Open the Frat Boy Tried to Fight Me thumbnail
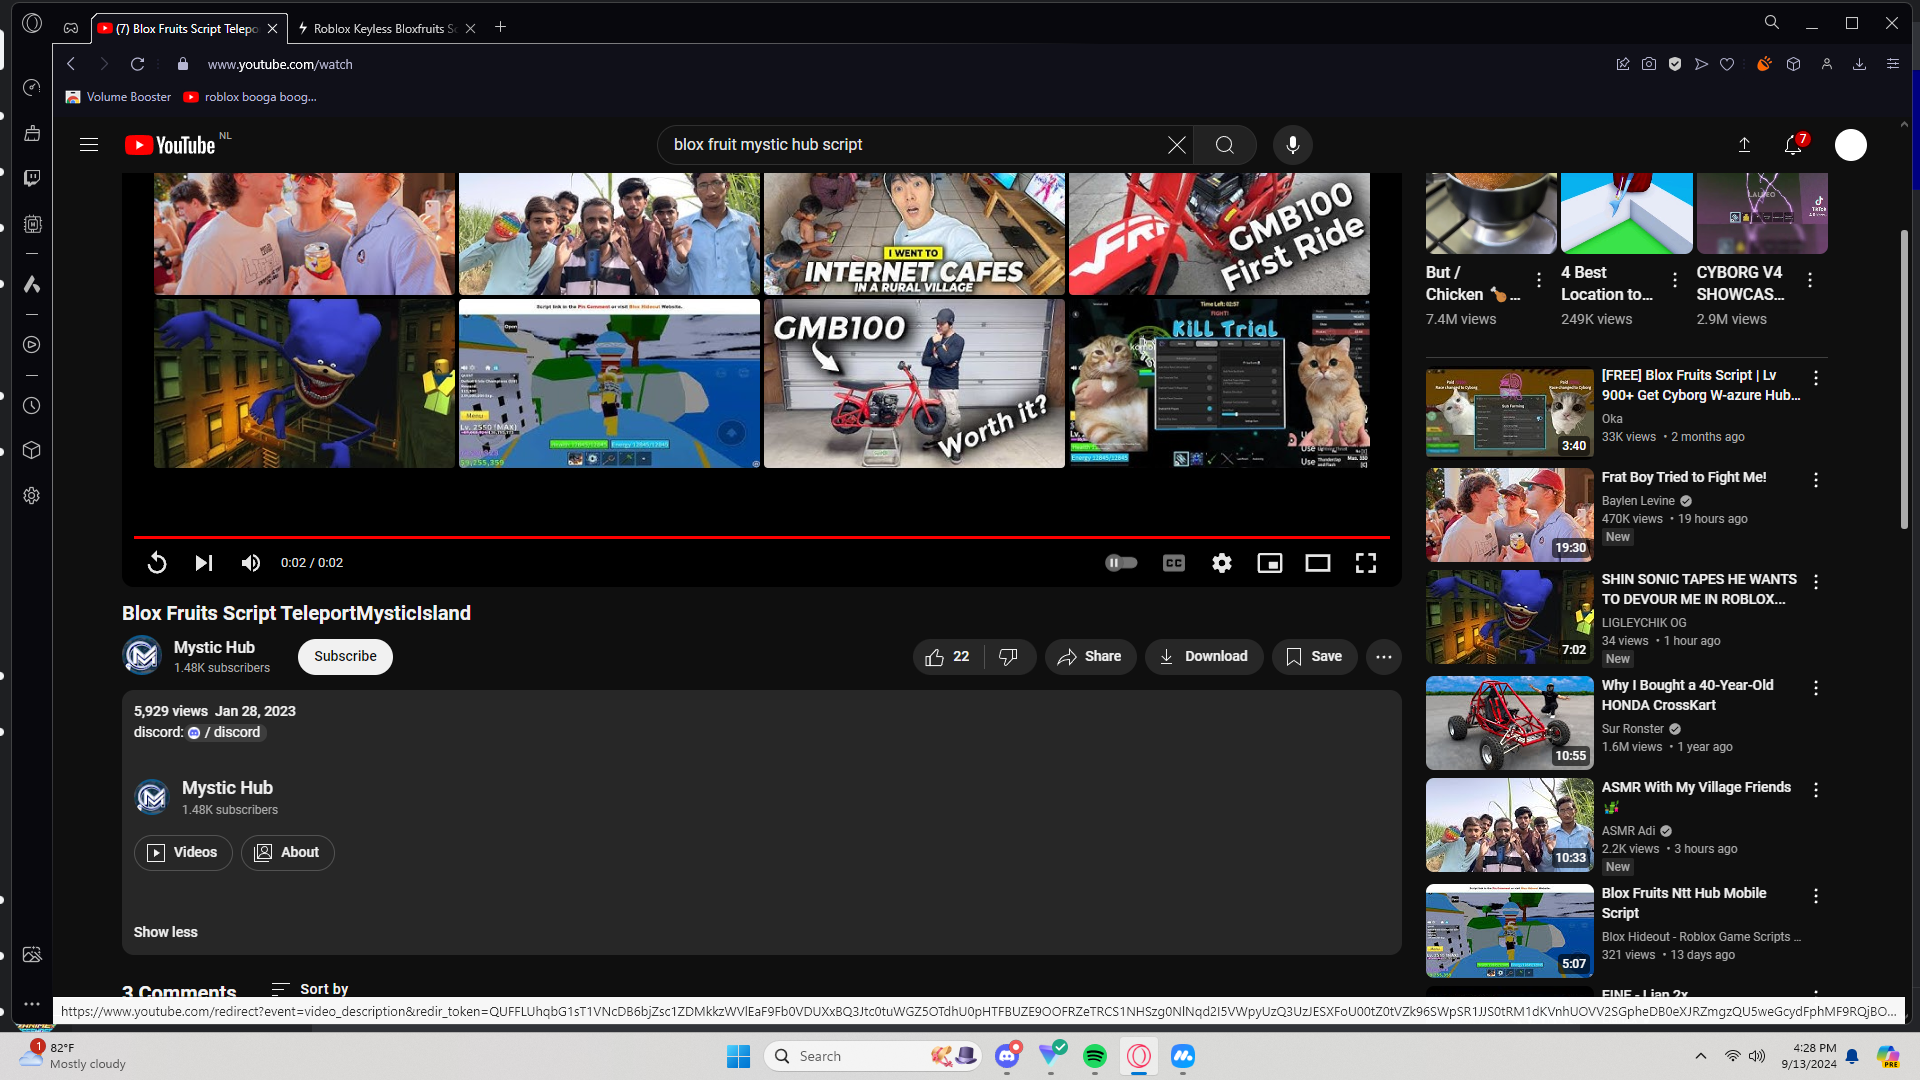Image resolution: width=1920 pixels, height=1080 pixels. point(1510,515)
